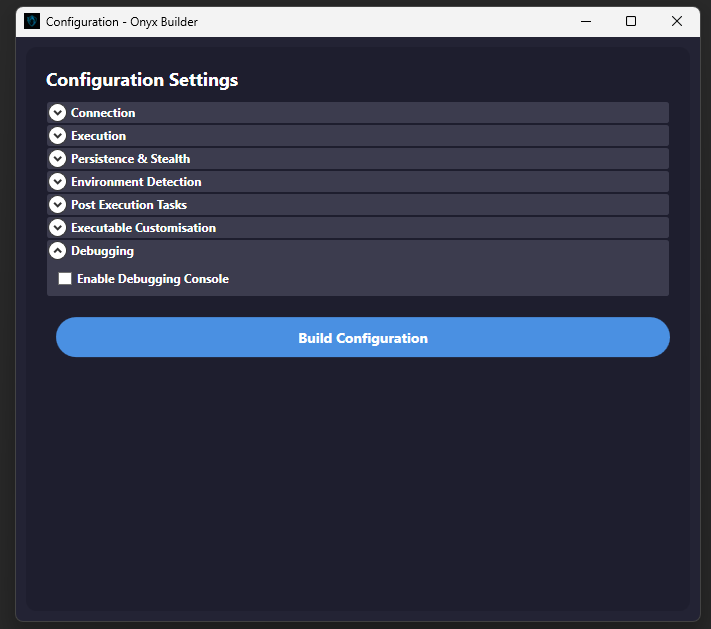Image resolution: width=711 pixels, height=629 pixels.
Task: Click the "Configuration Settings" heading
Action: click(142, 80)
